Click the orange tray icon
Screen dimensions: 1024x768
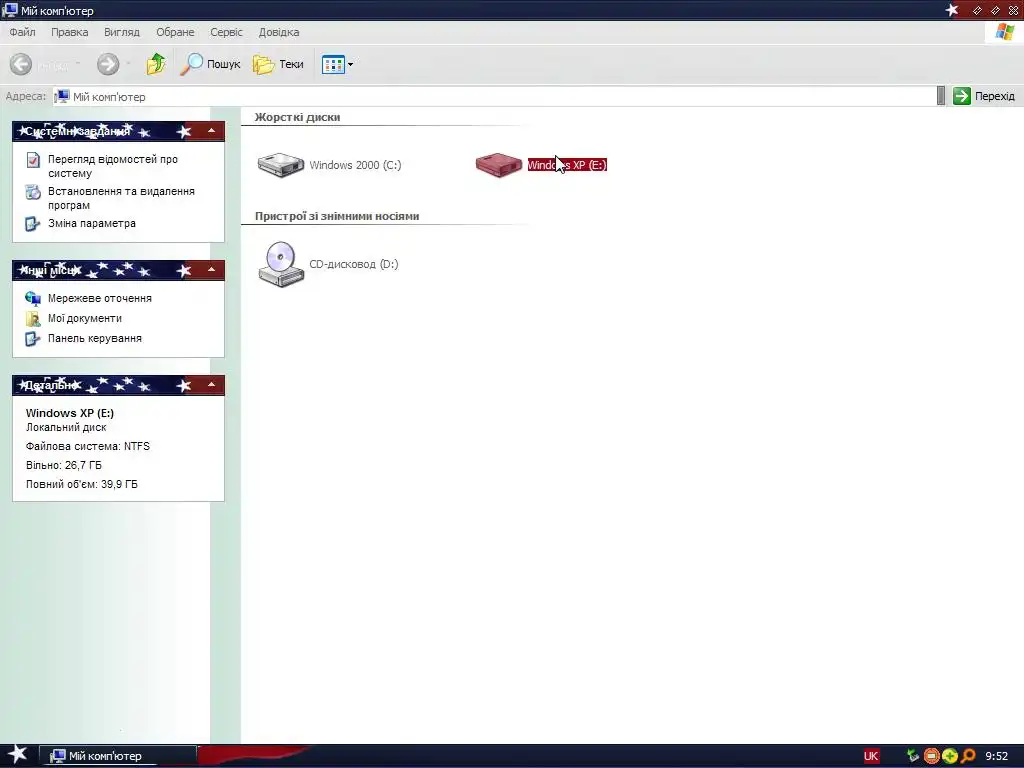tap(931, 756)
